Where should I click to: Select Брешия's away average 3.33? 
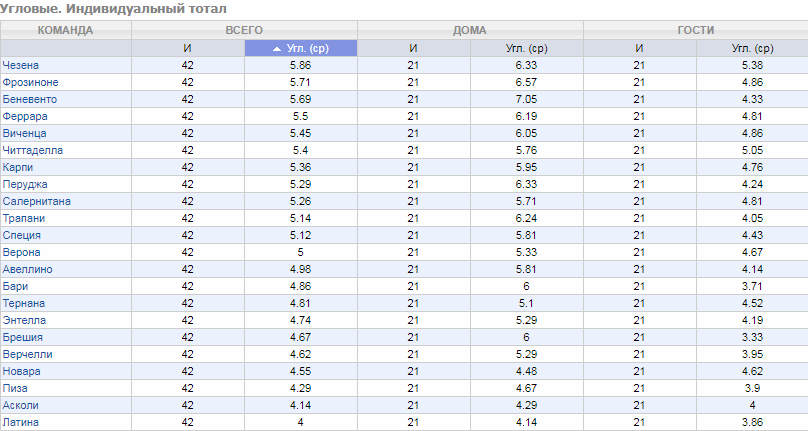point(752,337)
